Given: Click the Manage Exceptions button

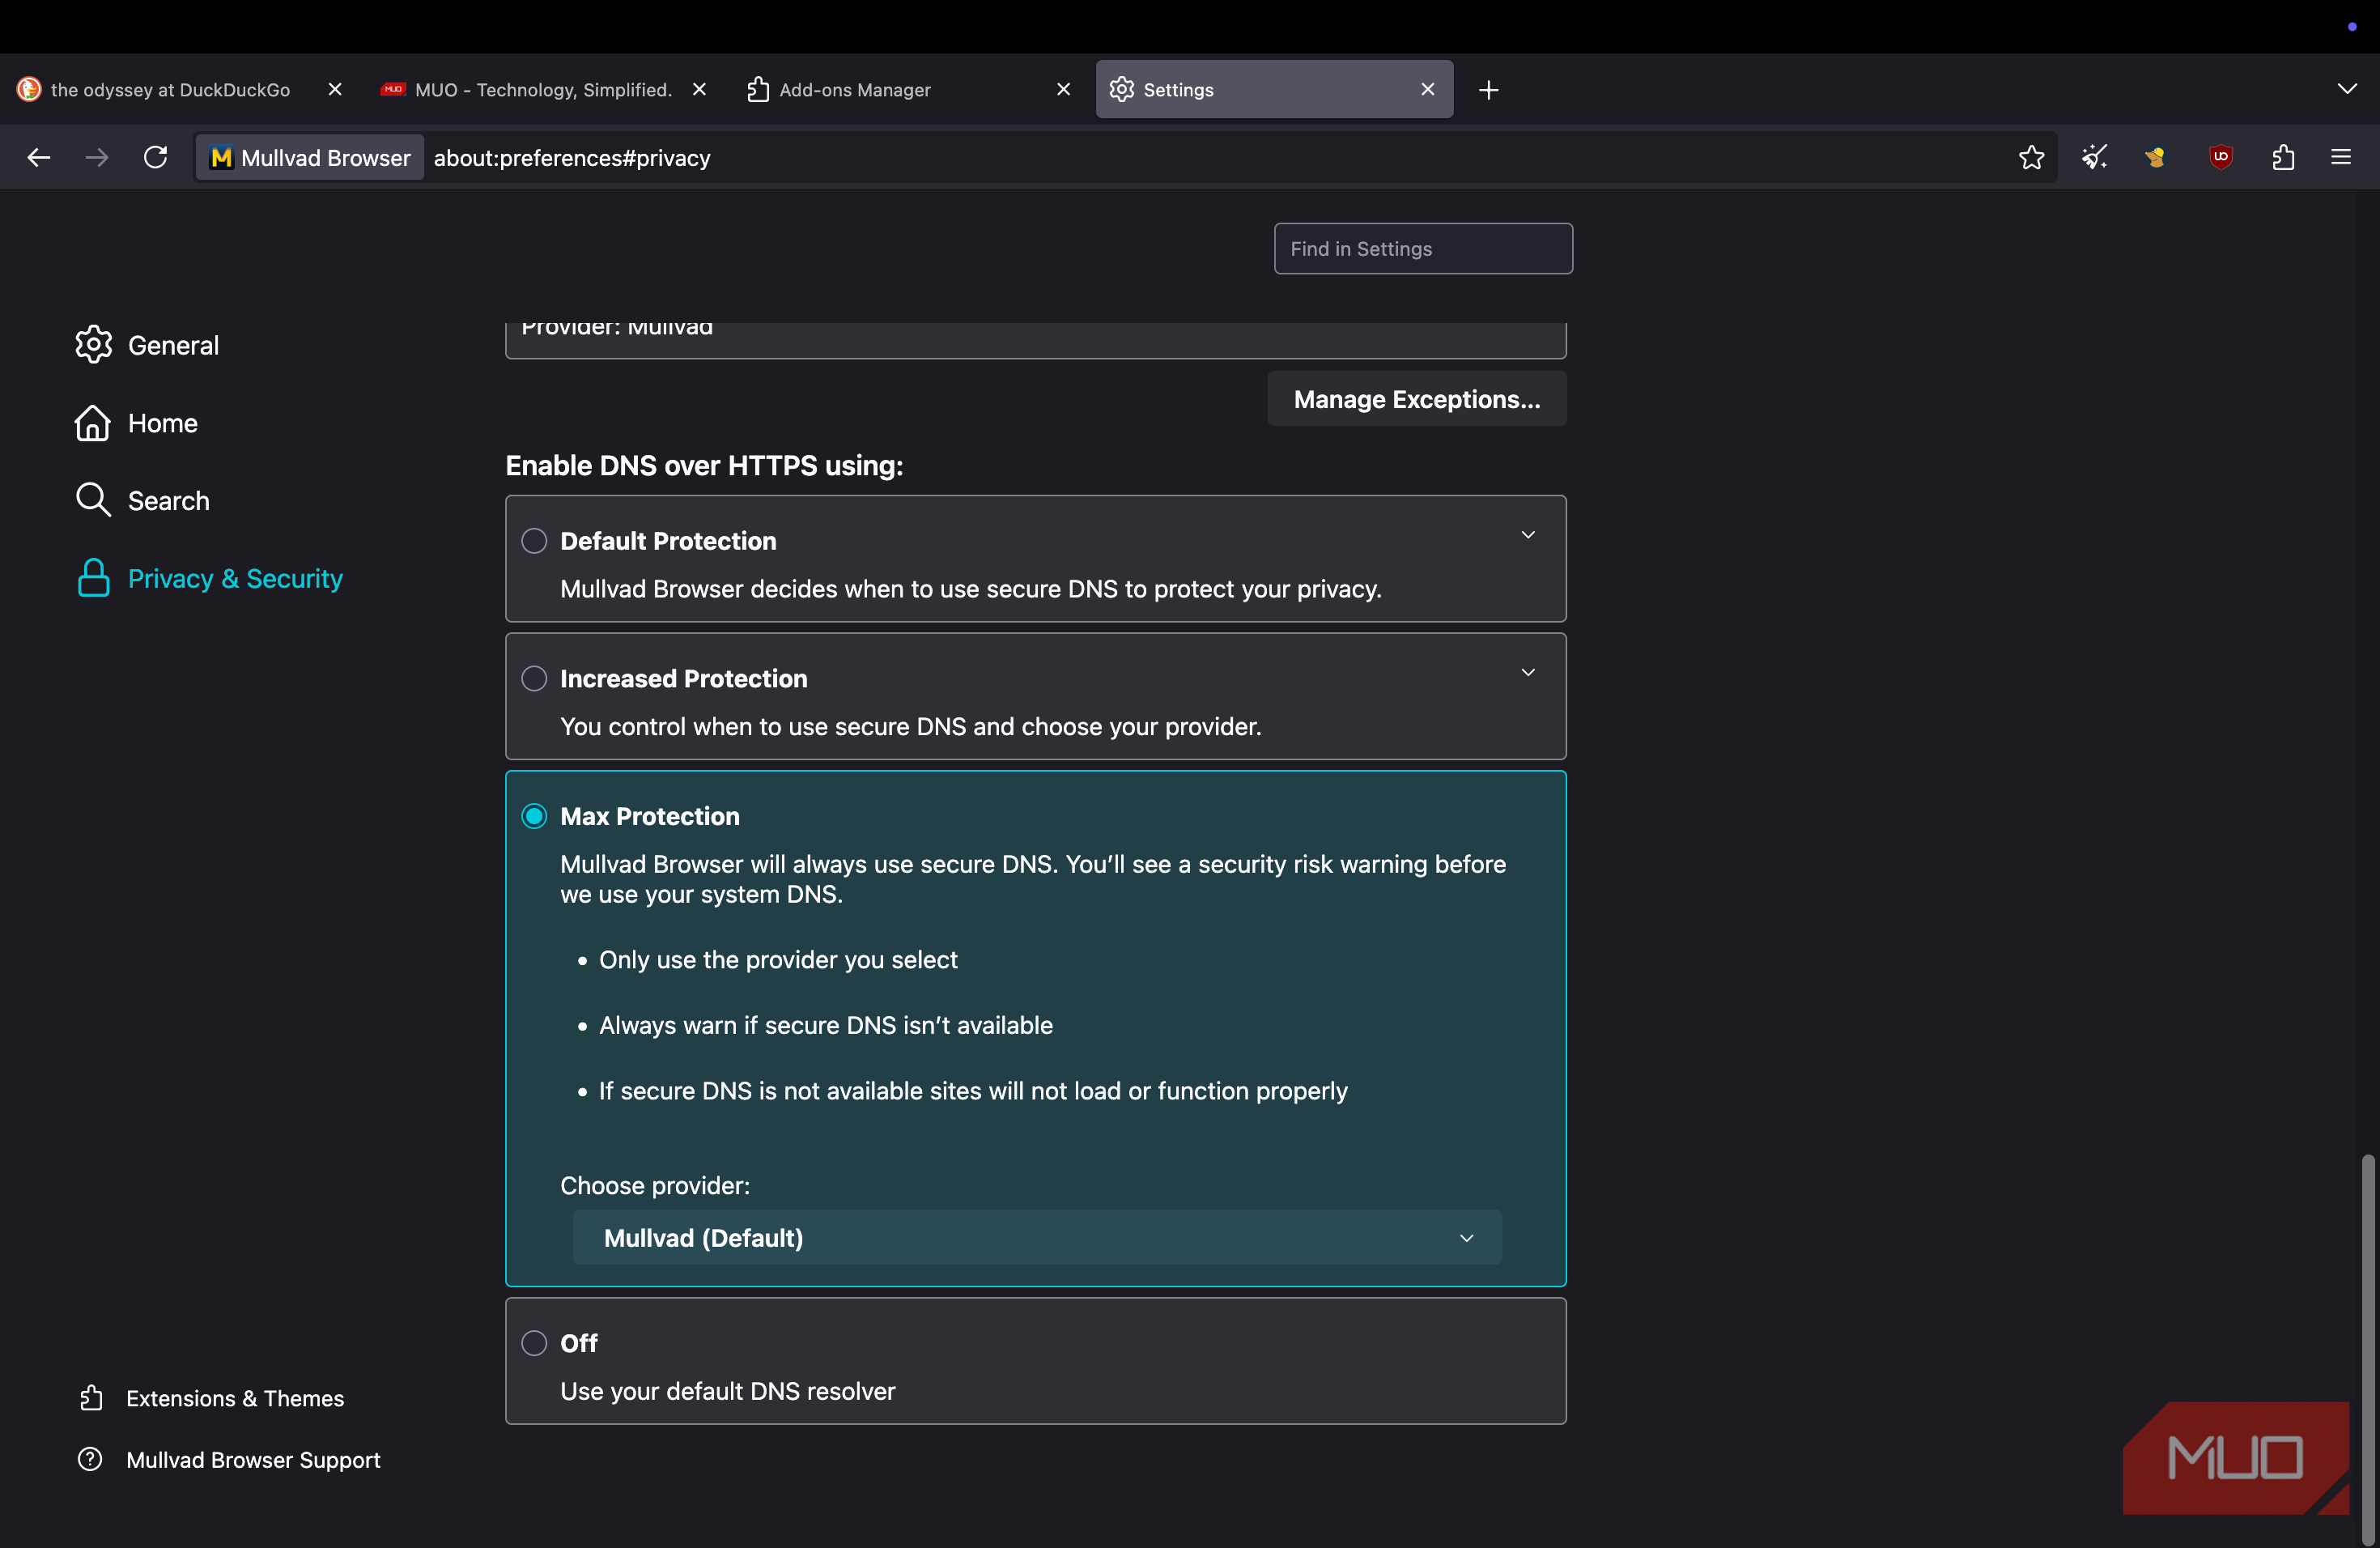Looking at the screenshot, I should pyautogui.click(x=1416, y=399).
